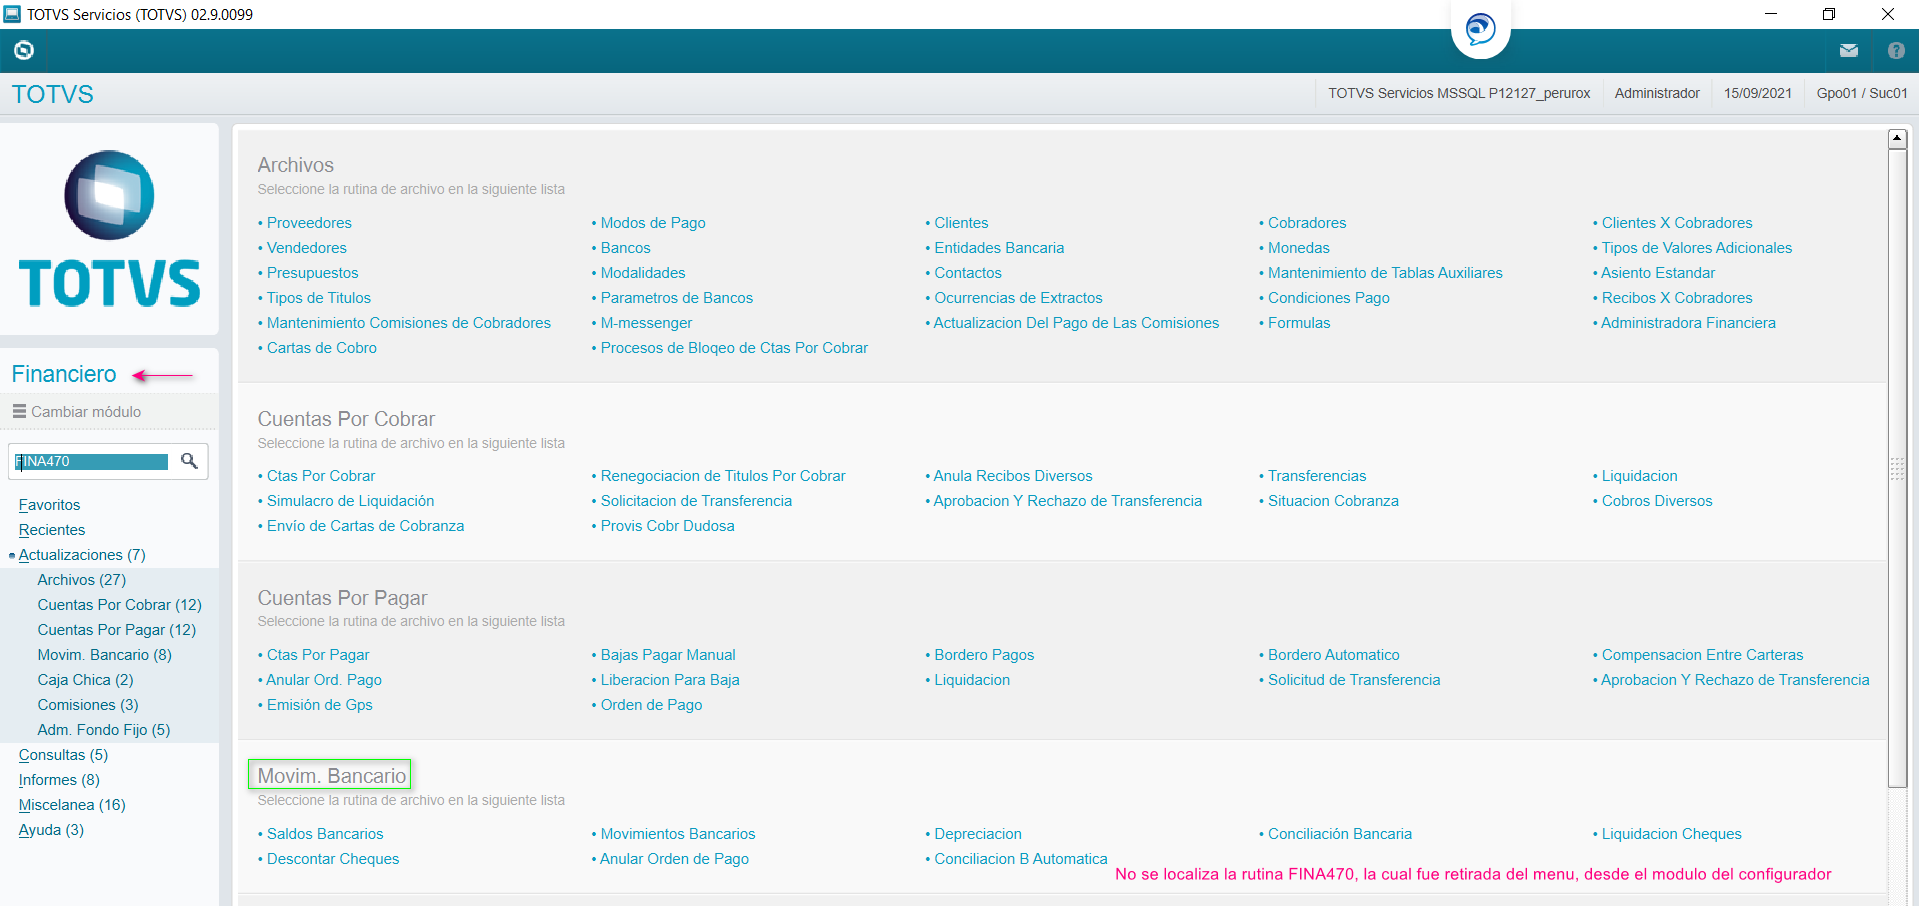Open Mantenimiento Comisiones de Cobradores
The height and width of the screenshot is (906, 1919).
pyautogui.click(x=409, y=323)
